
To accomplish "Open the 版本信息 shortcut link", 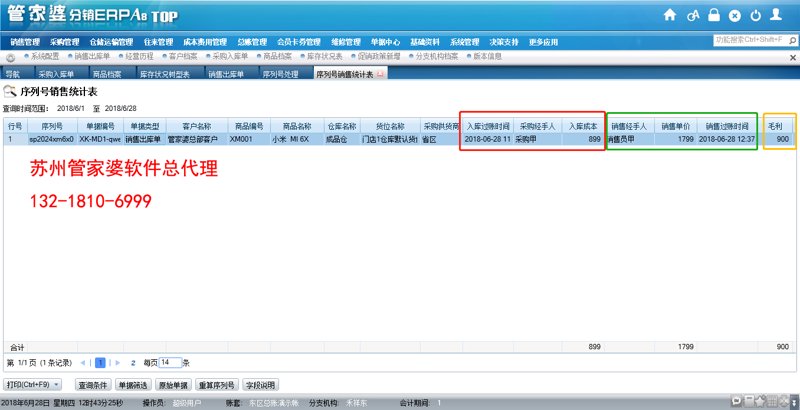I will [487, 56].
